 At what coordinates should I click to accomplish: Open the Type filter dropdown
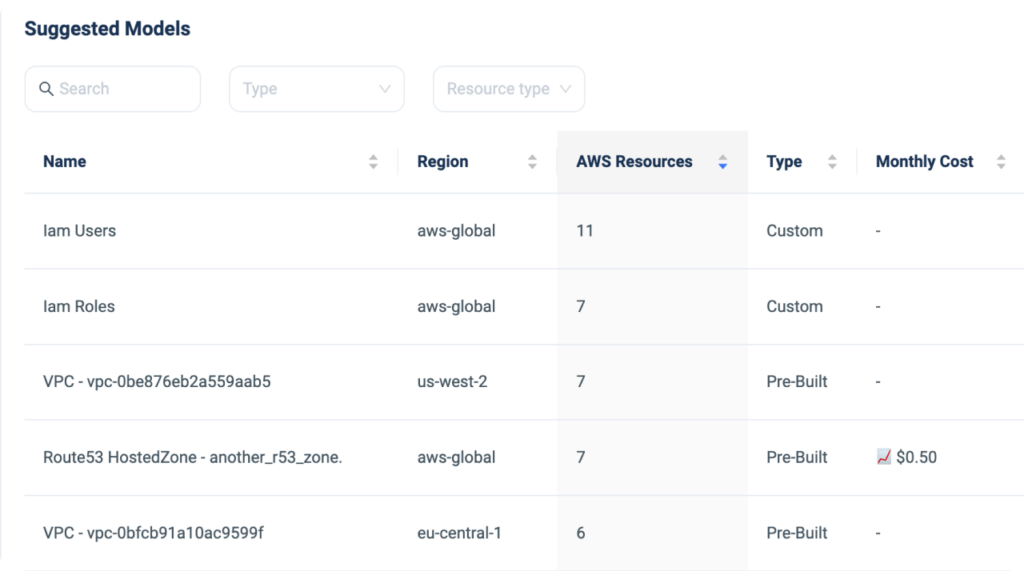[x=317, y=89]
